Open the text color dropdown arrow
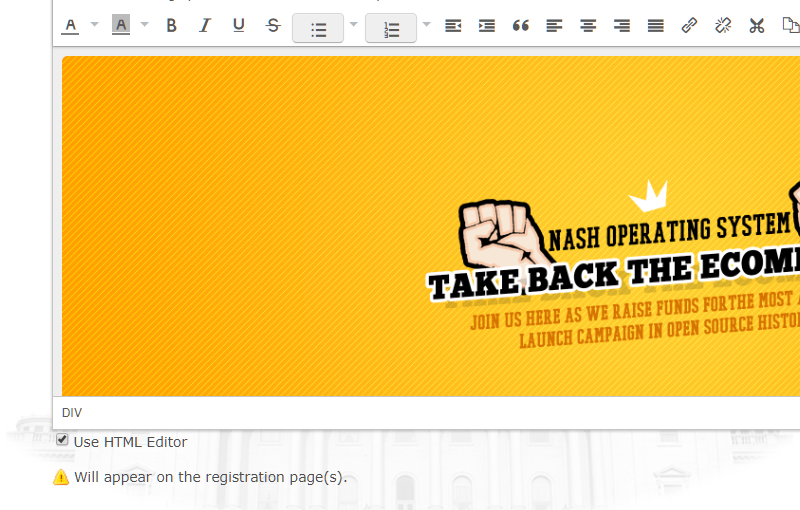 [94, 24]
